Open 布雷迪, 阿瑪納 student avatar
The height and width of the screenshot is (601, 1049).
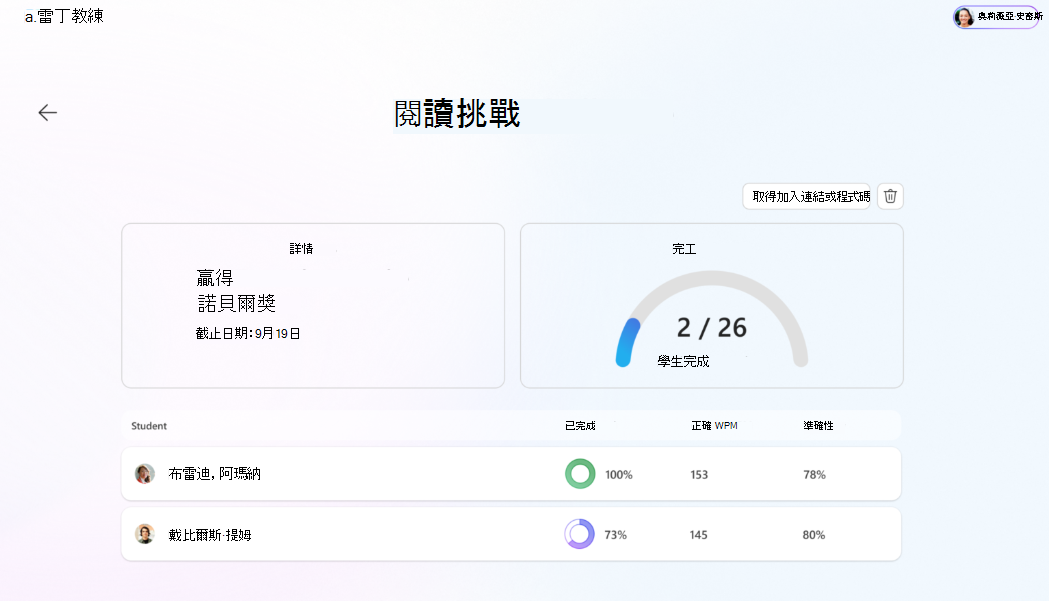pyautogui.click(x=145, y=474)
